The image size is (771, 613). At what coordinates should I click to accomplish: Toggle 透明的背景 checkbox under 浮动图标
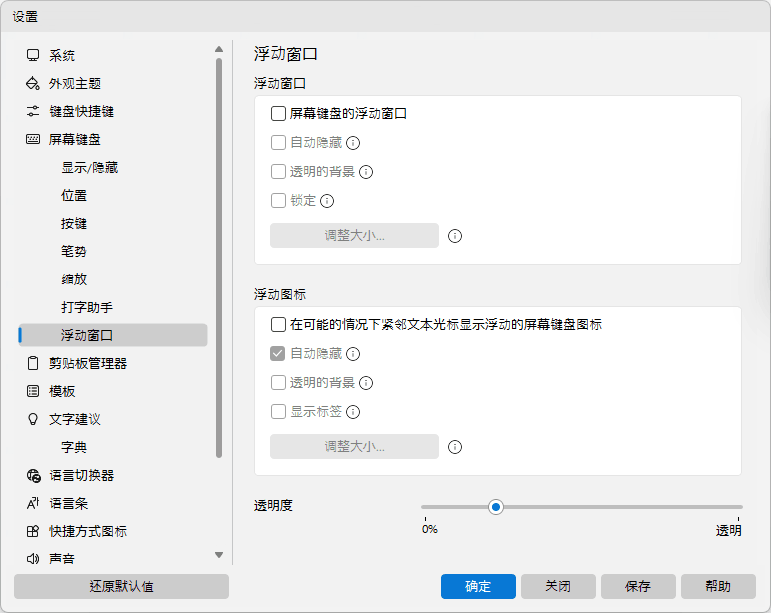(278, 383)
